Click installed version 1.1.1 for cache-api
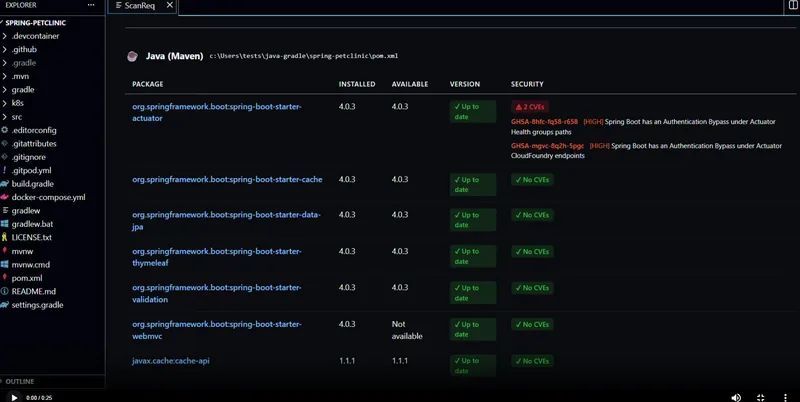The height and width of the screenshot is (402, 800). 347,361
